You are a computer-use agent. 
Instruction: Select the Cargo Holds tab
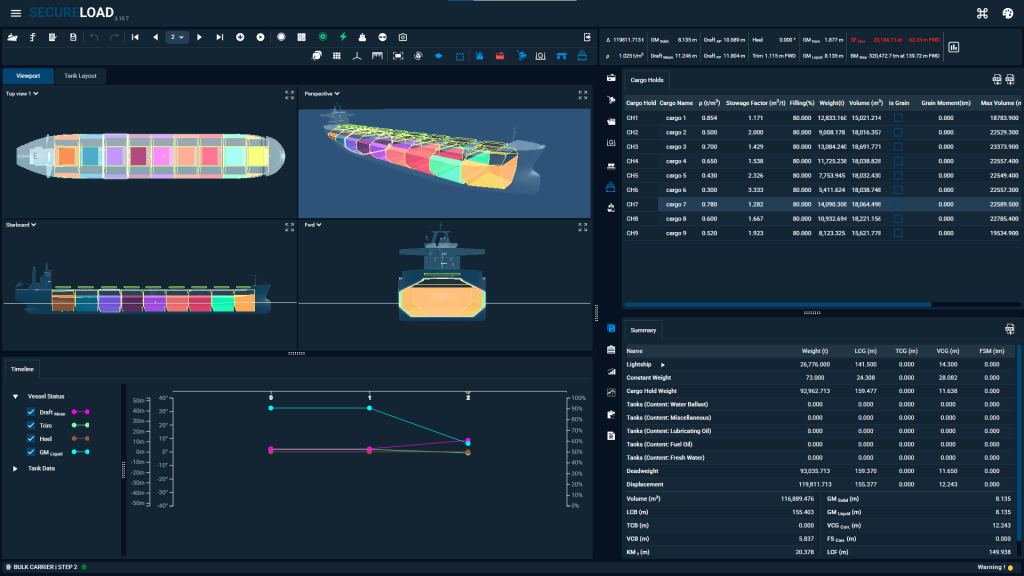pos(646,80)
